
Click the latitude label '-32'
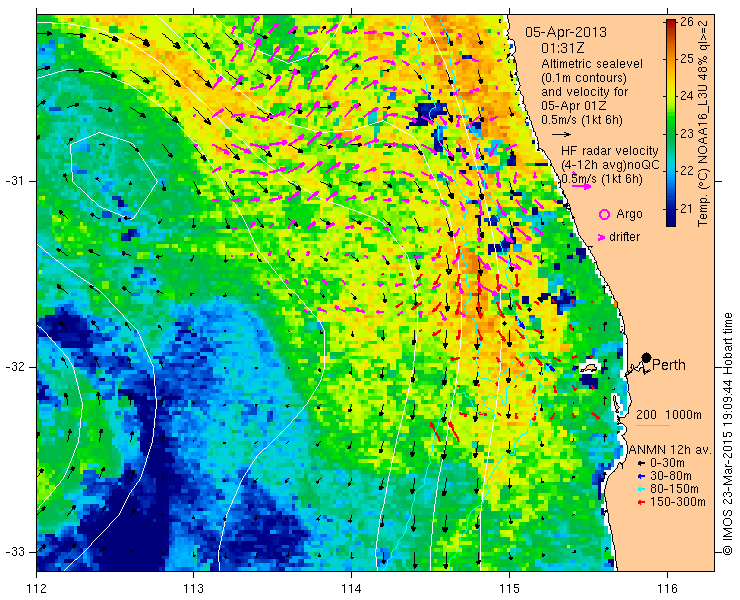pyautogui.click(x=13, y=367)
